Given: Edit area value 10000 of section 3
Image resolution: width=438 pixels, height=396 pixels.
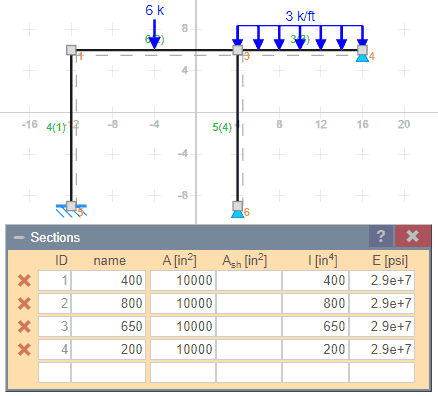Looking at the screenshot, I should click(183, 326).
